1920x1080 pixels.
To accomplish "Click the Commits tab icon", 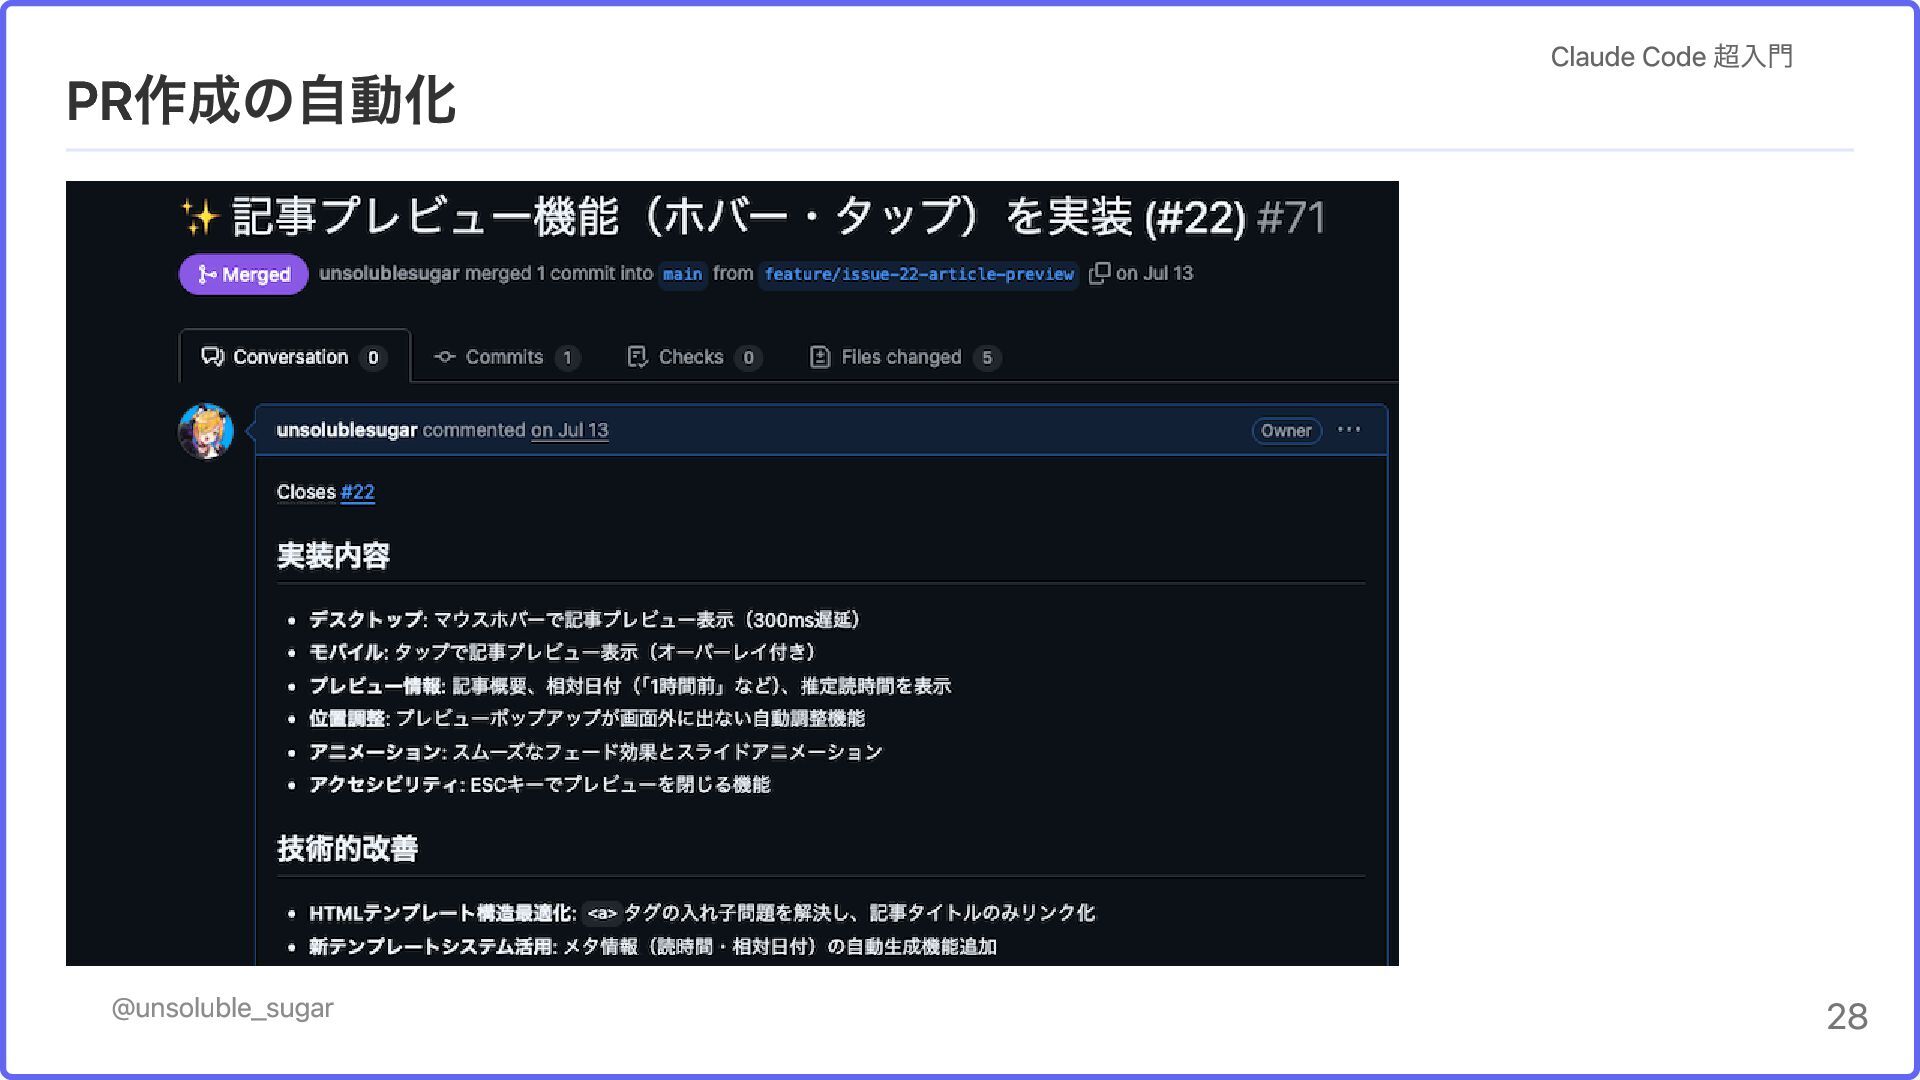I will pos(445,357).
